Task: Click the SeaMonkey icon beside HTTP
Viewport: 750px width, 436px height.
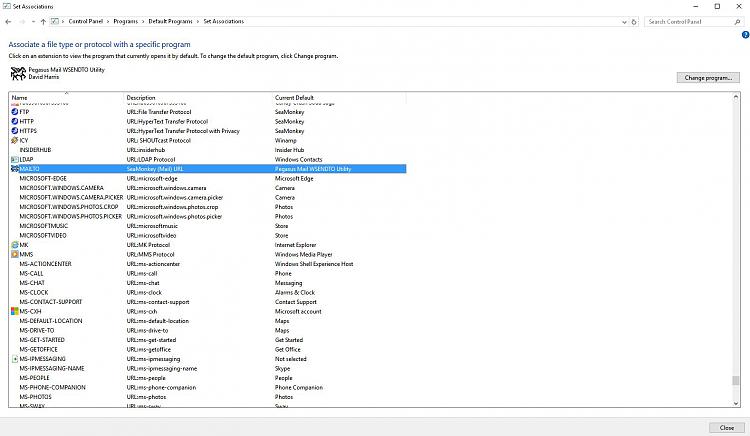Action: [x=15, y=121]
